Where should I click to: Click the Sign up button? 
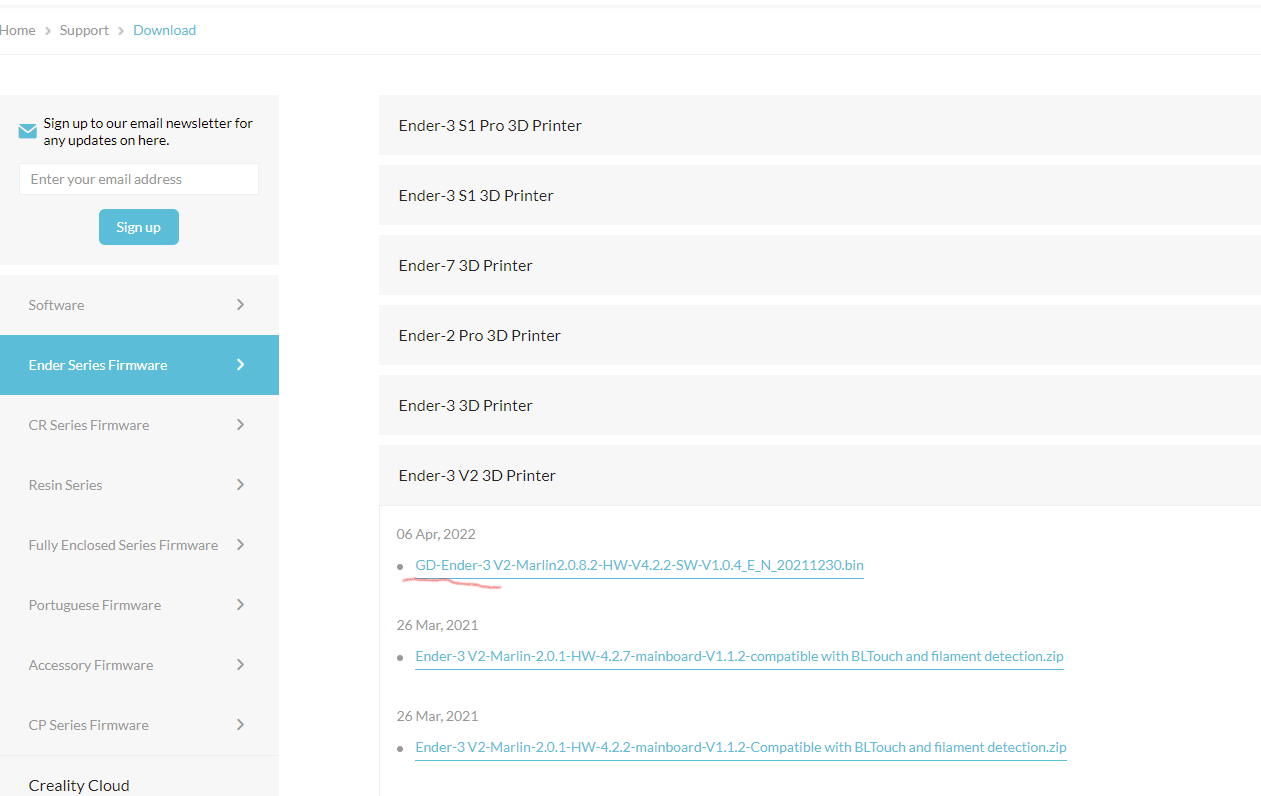tap(139, 227)
